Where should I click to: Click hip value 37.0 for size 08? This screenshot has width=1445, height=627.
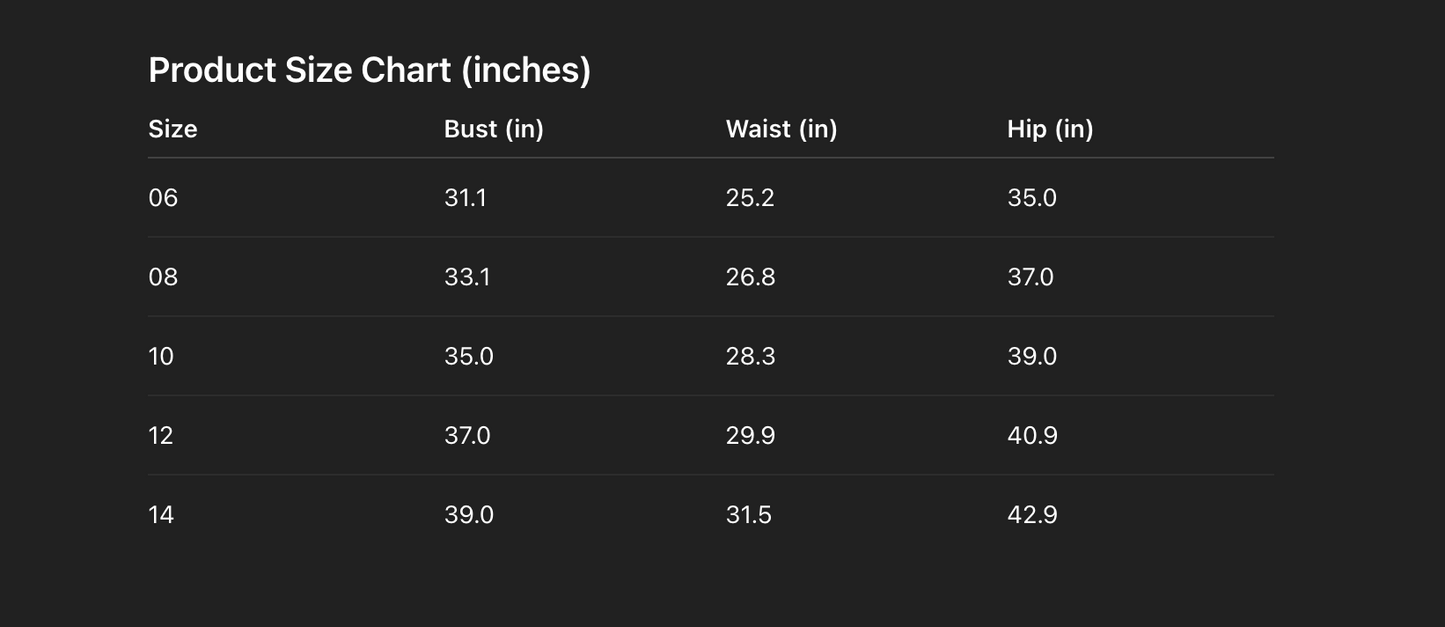tap(1030, 277)
